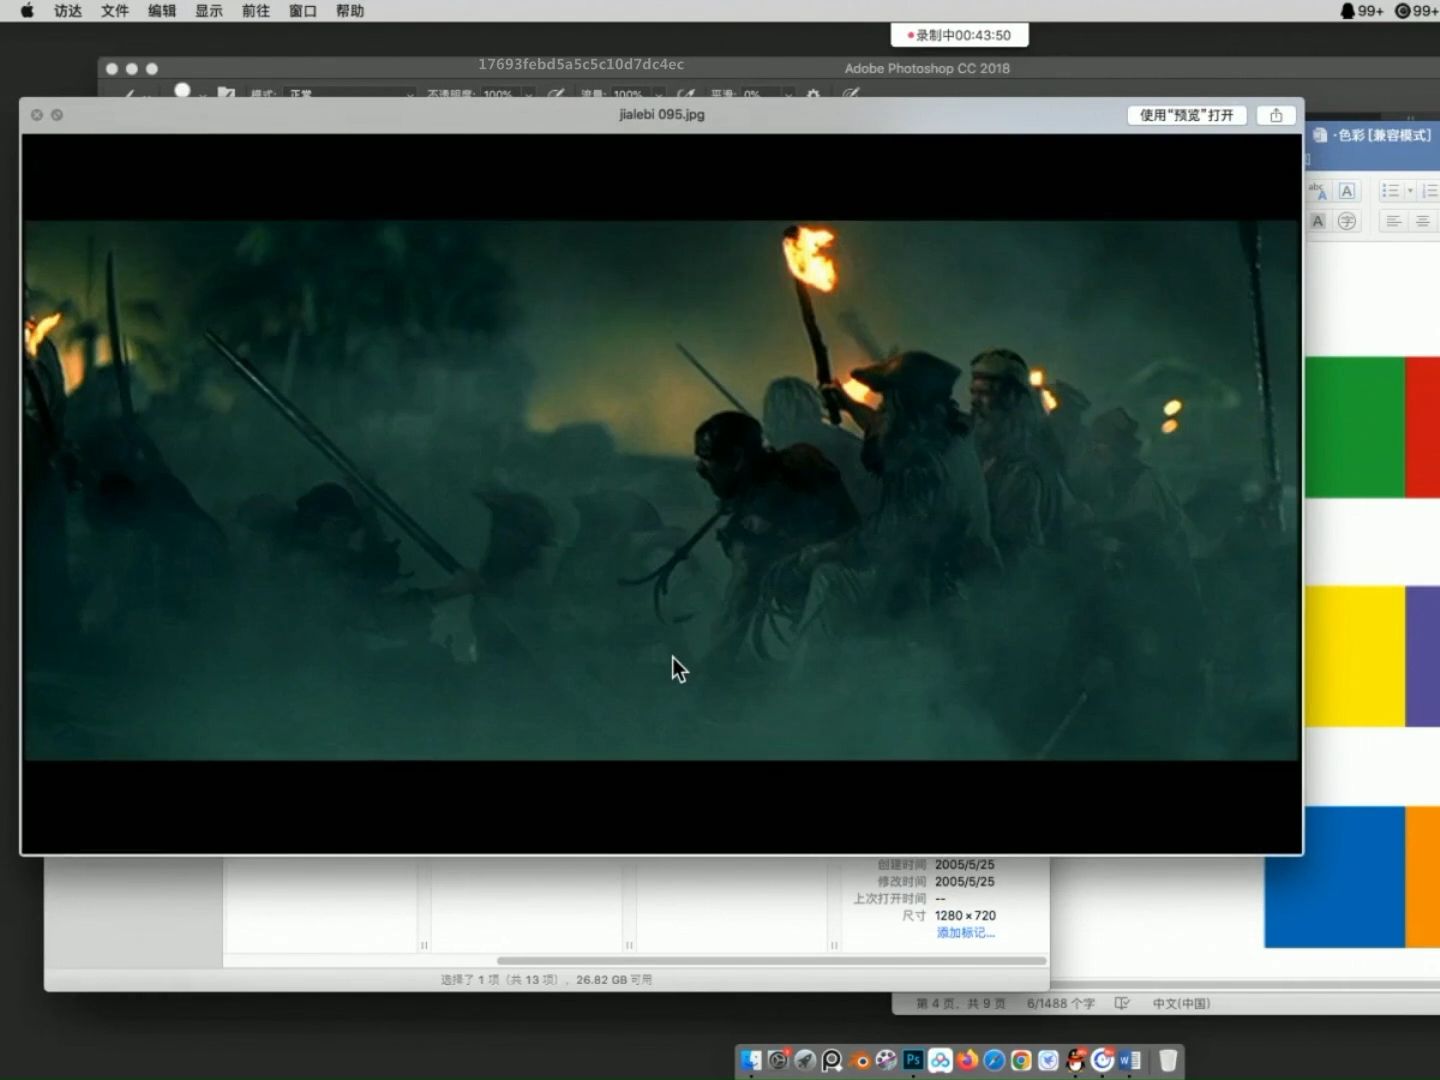The width and height of the screenshot is (1440, 1080).
Task: Click Word status bar 第4页，共9页
Action: [x=961, y=1003]
